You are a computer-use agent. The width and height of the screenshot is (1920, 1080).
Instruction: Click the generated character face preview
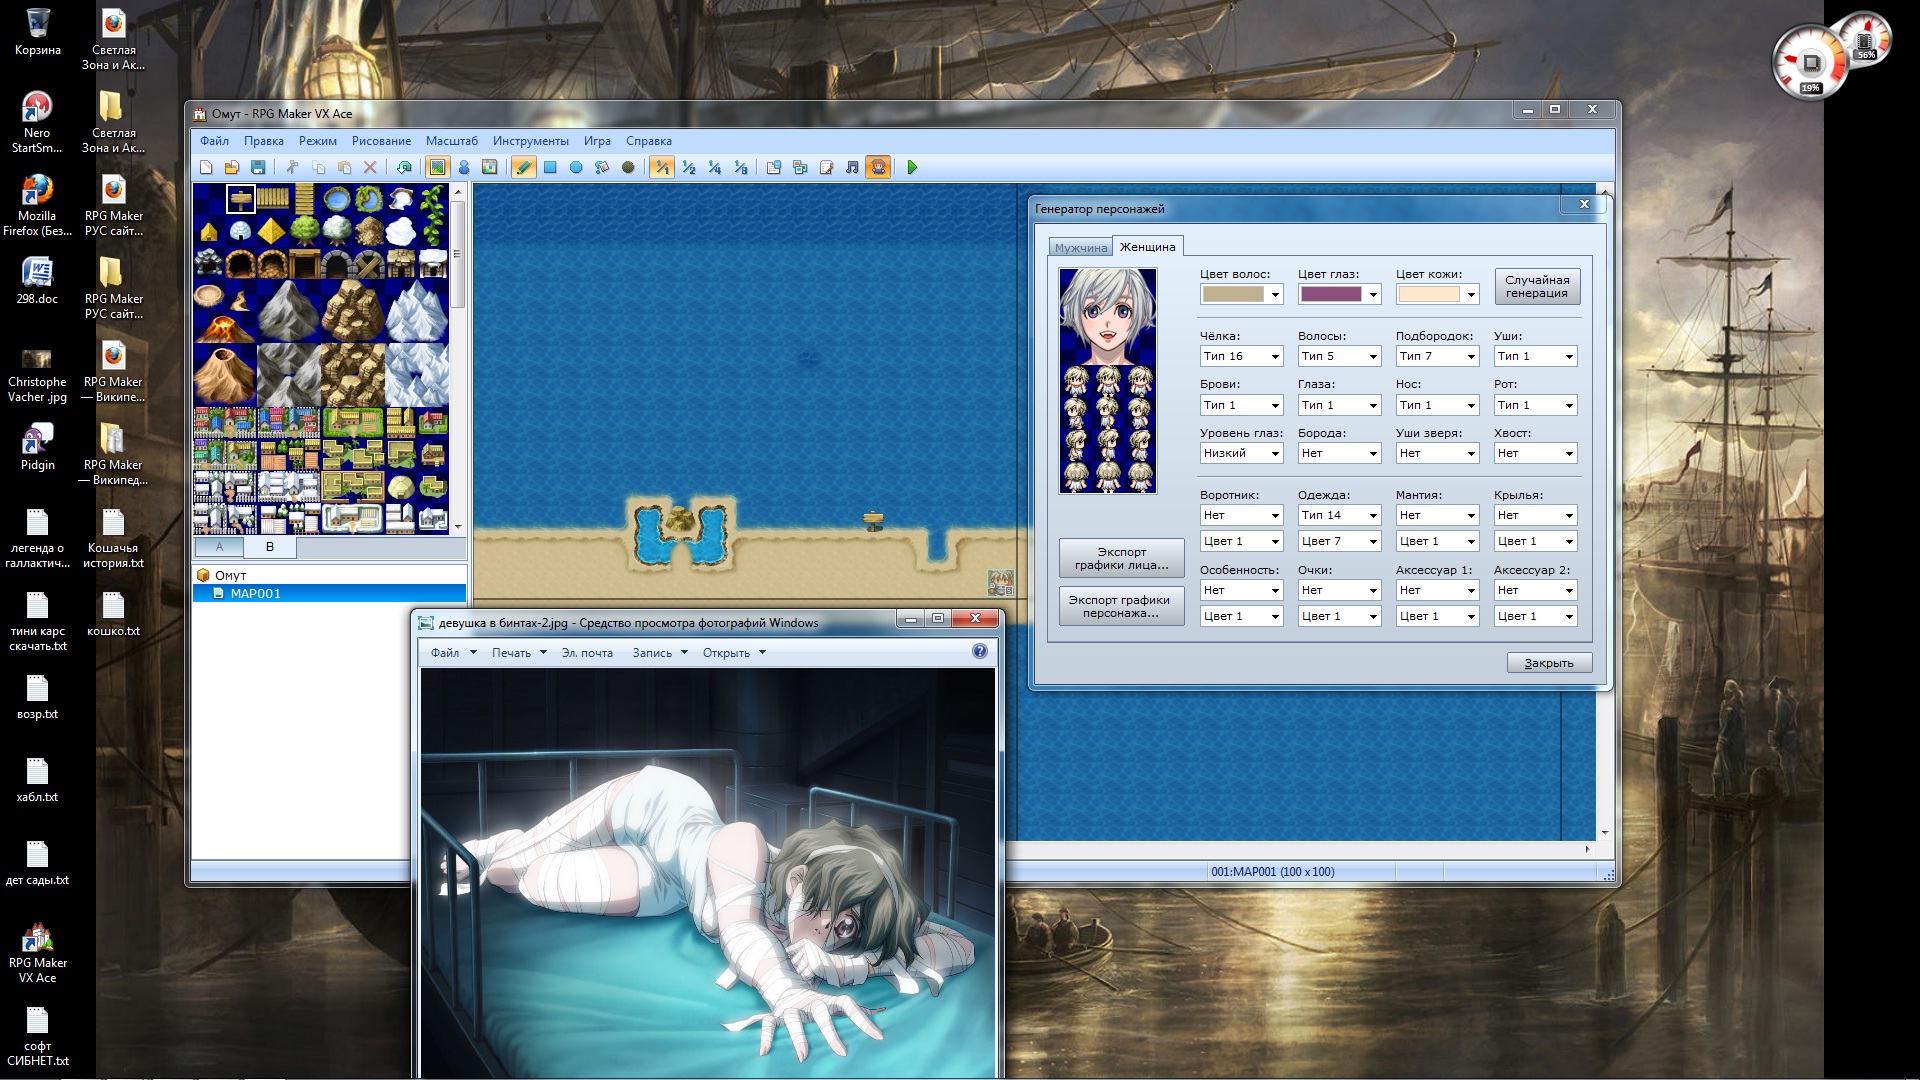[x=1108, y=316]
